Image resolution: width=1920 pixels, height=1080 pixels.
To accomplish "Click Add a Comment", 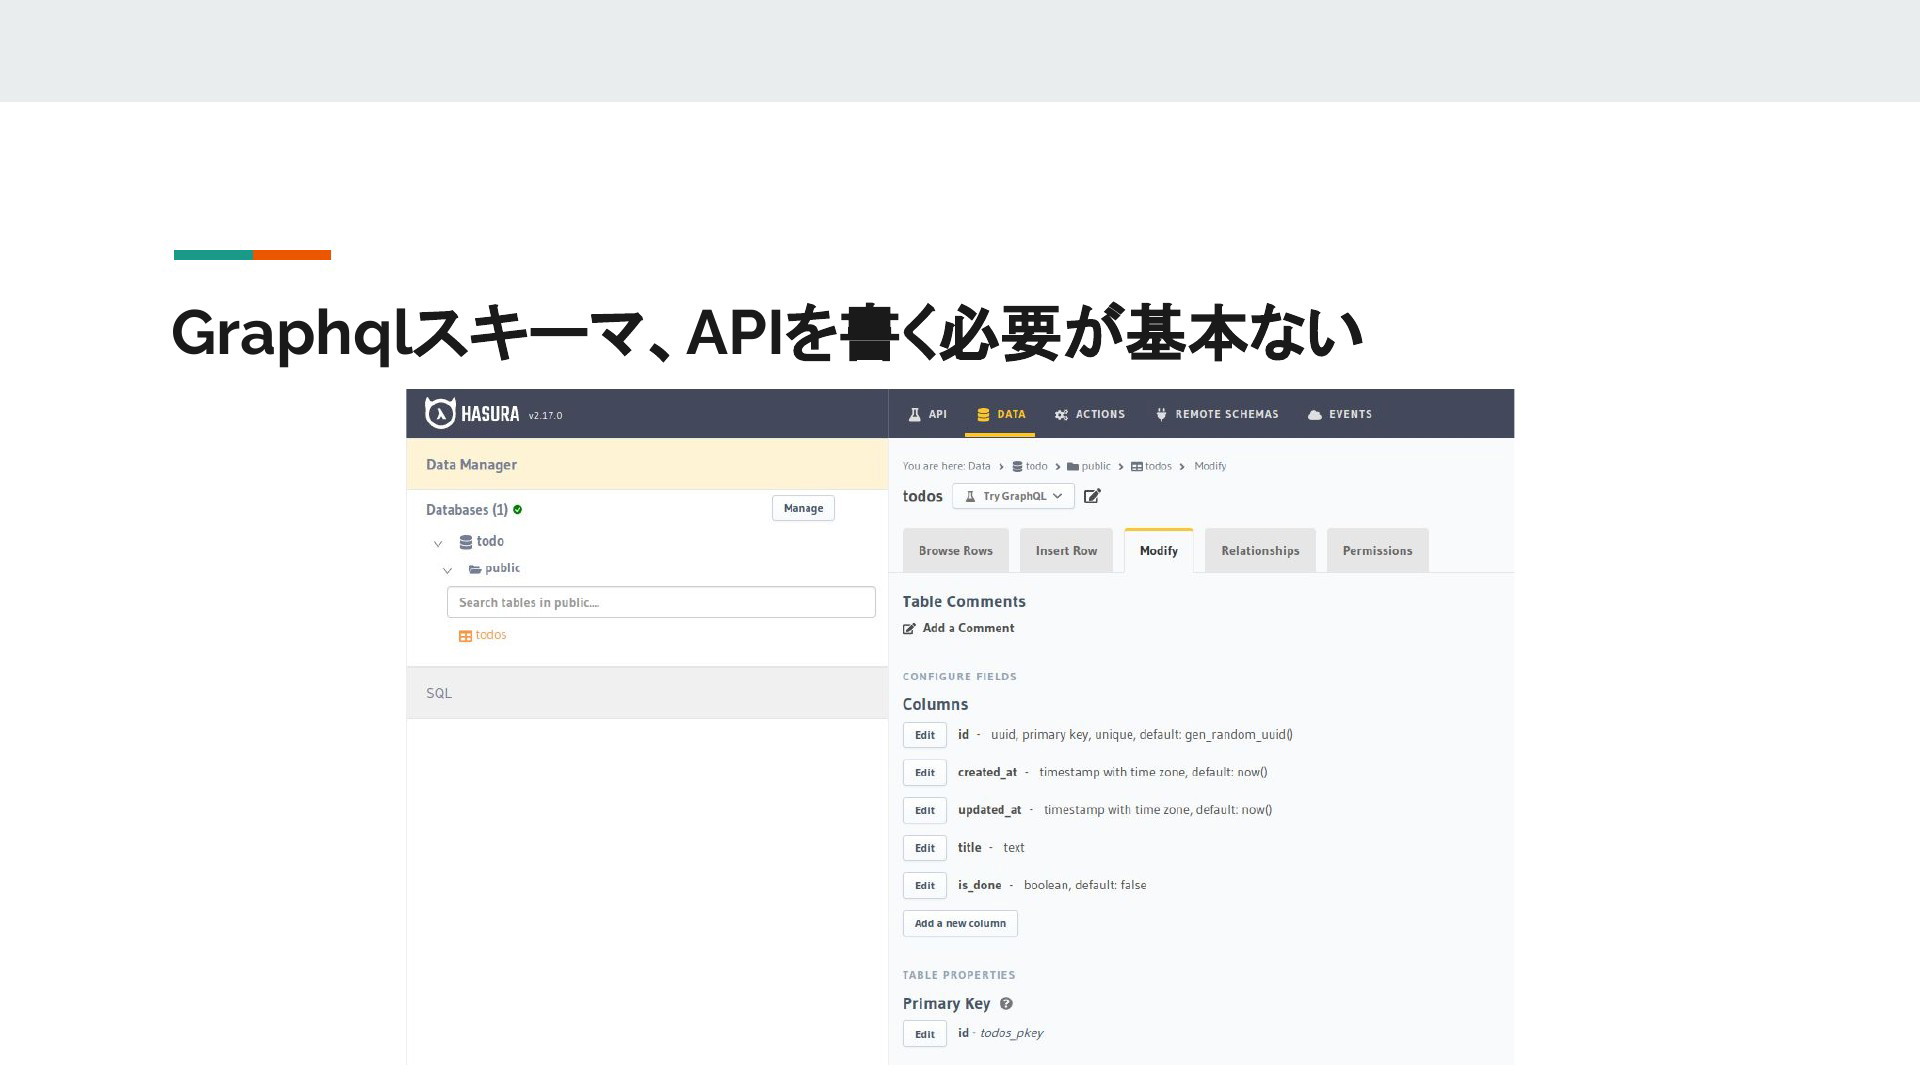I will point(959,628).
